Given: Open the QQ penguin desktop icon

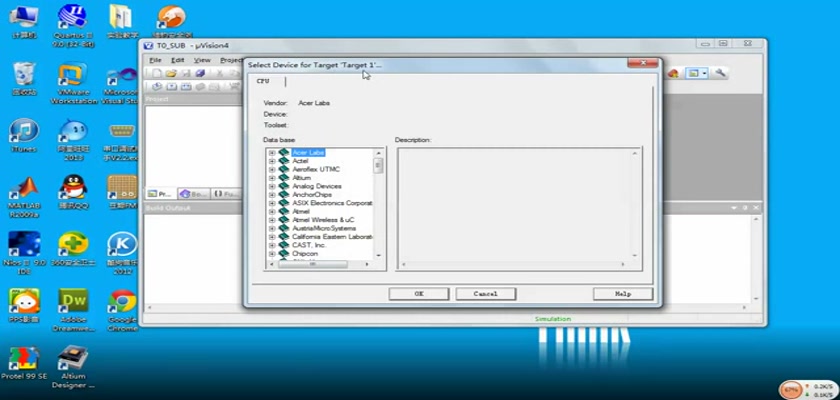Looking at the screenshot, I should pyautogui.click(x=73, y=192).
